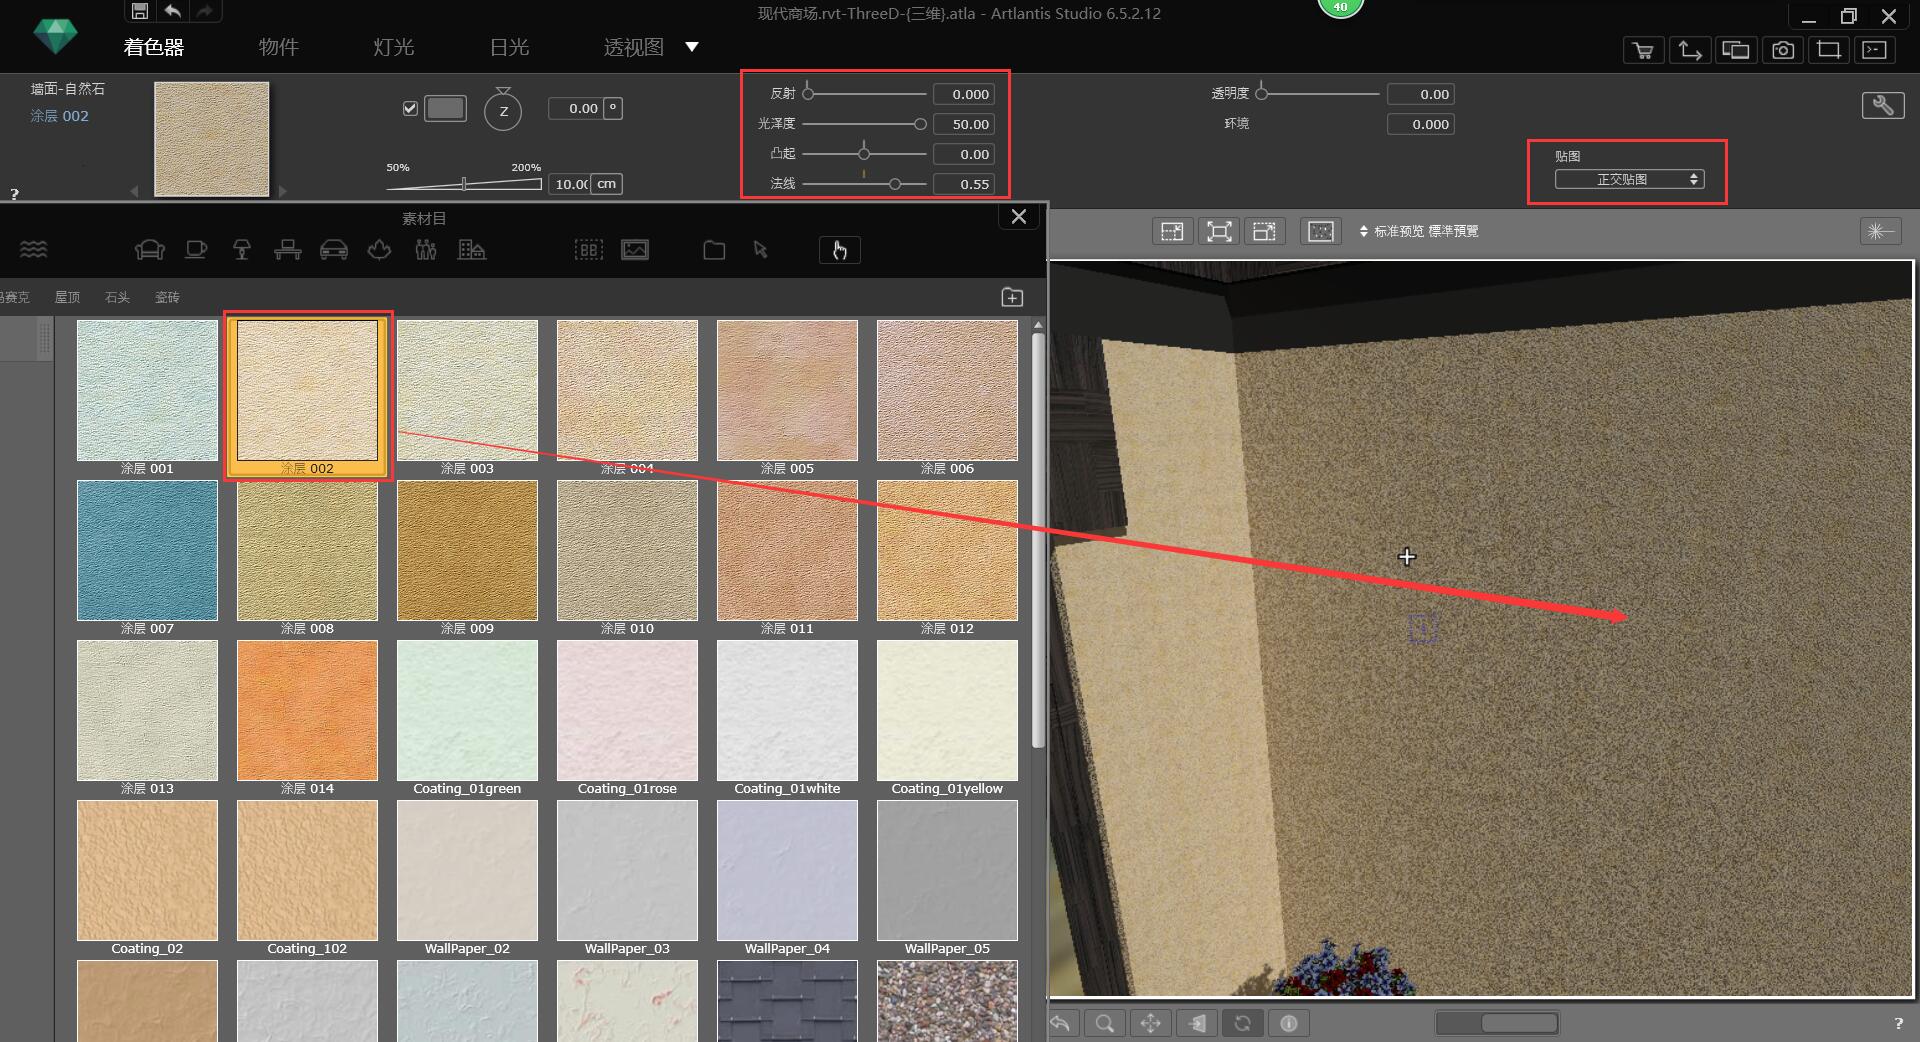
Task: Click the refresh icon below the preview
Action: pos(1242,1023)
